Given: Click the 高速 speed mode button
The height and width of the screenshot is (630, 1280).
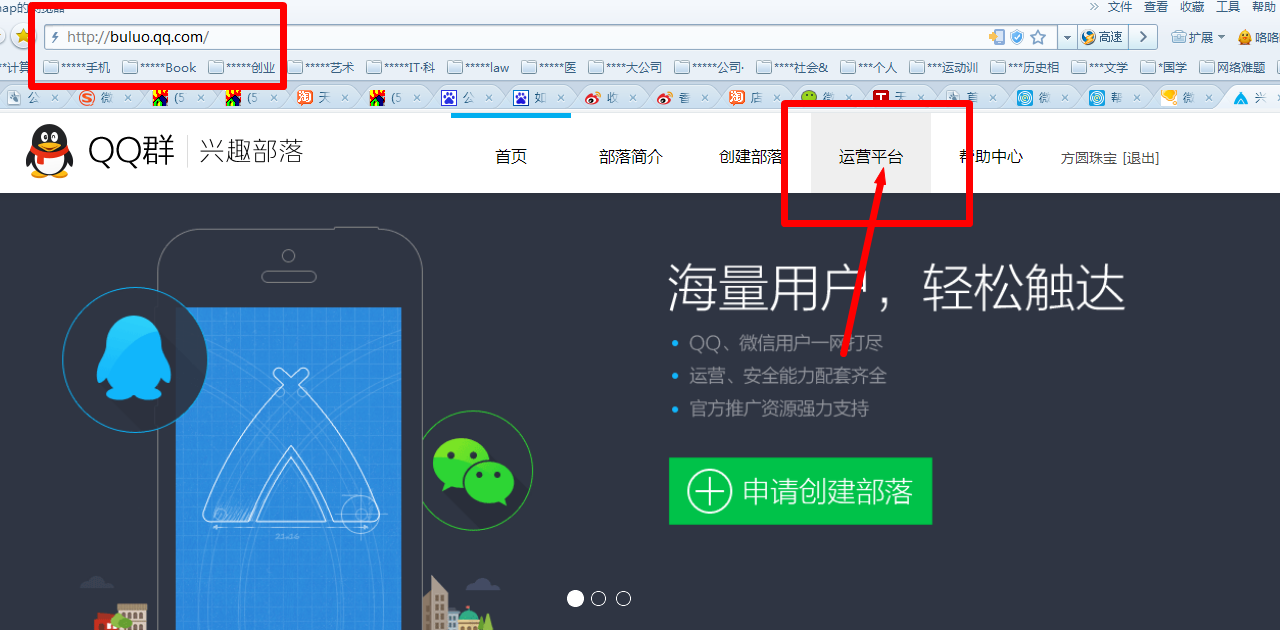Looking at the screenshot, I should click(x=1102, y=37).
